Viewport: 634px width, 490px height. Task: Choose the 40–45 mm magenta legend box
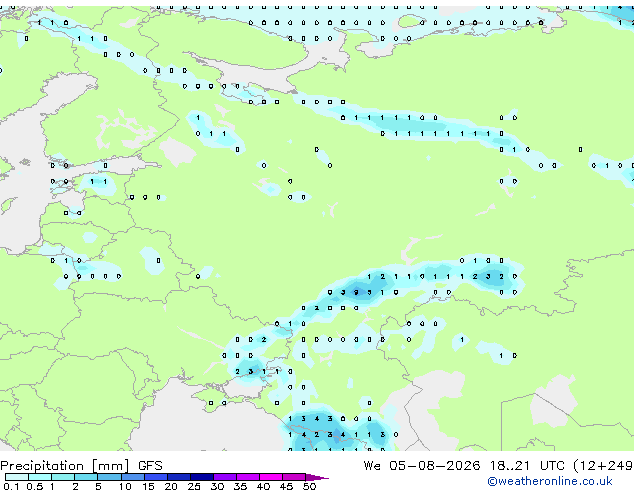[271, 477]
